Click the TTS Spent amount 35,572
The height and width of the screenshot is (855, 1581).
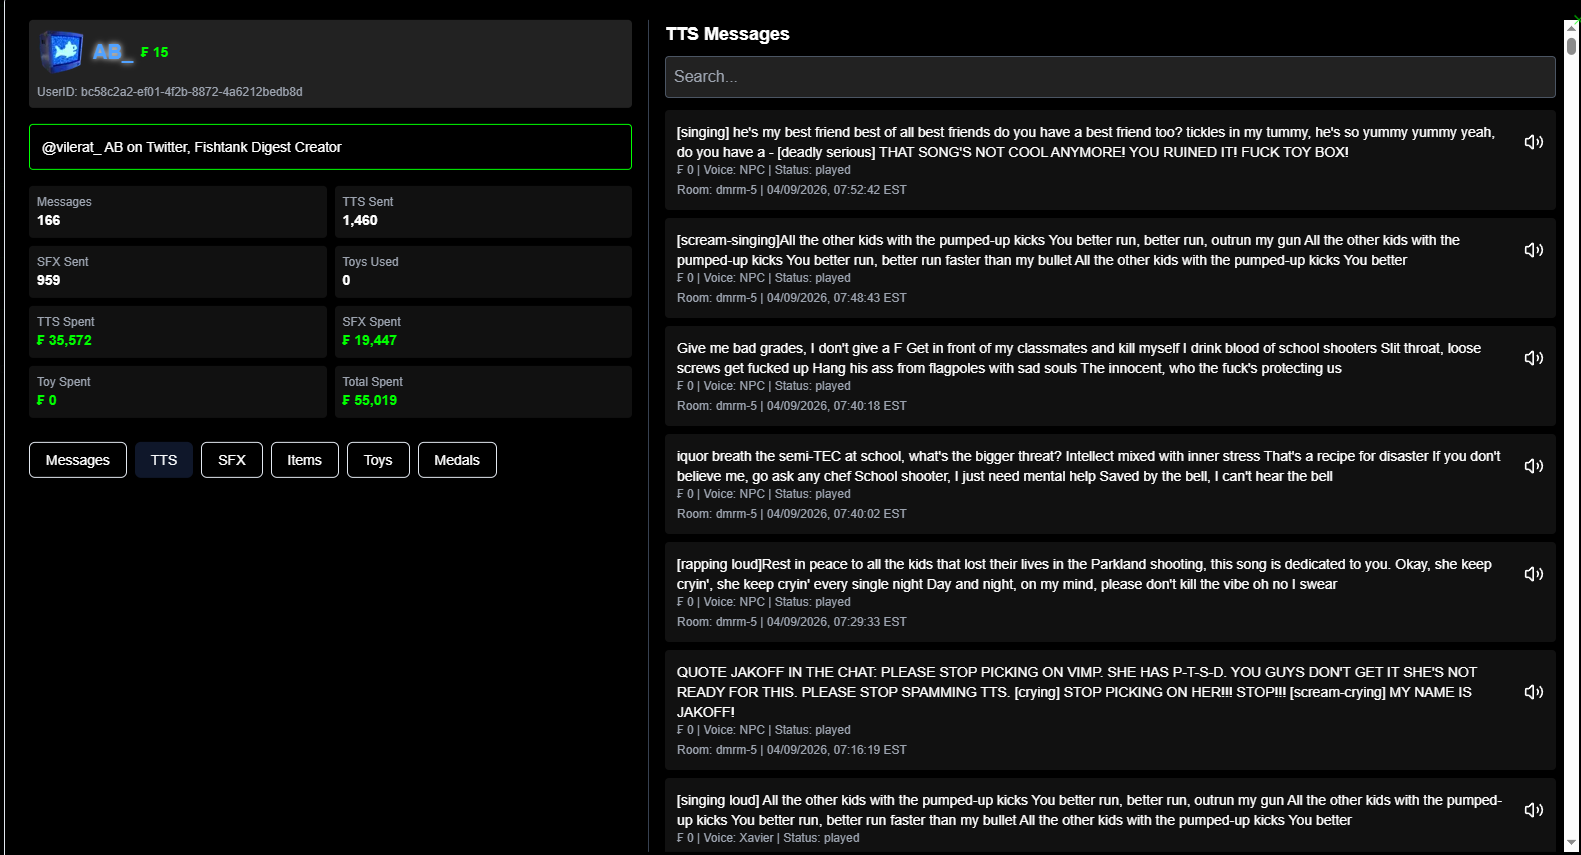64,340
